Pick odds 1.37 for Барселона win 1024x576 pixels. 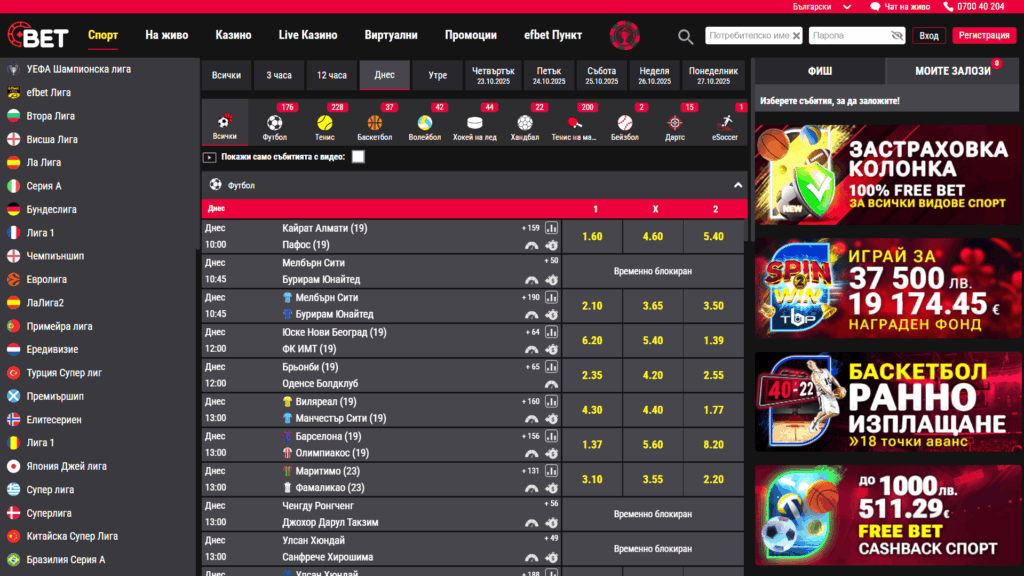[592, 444]
